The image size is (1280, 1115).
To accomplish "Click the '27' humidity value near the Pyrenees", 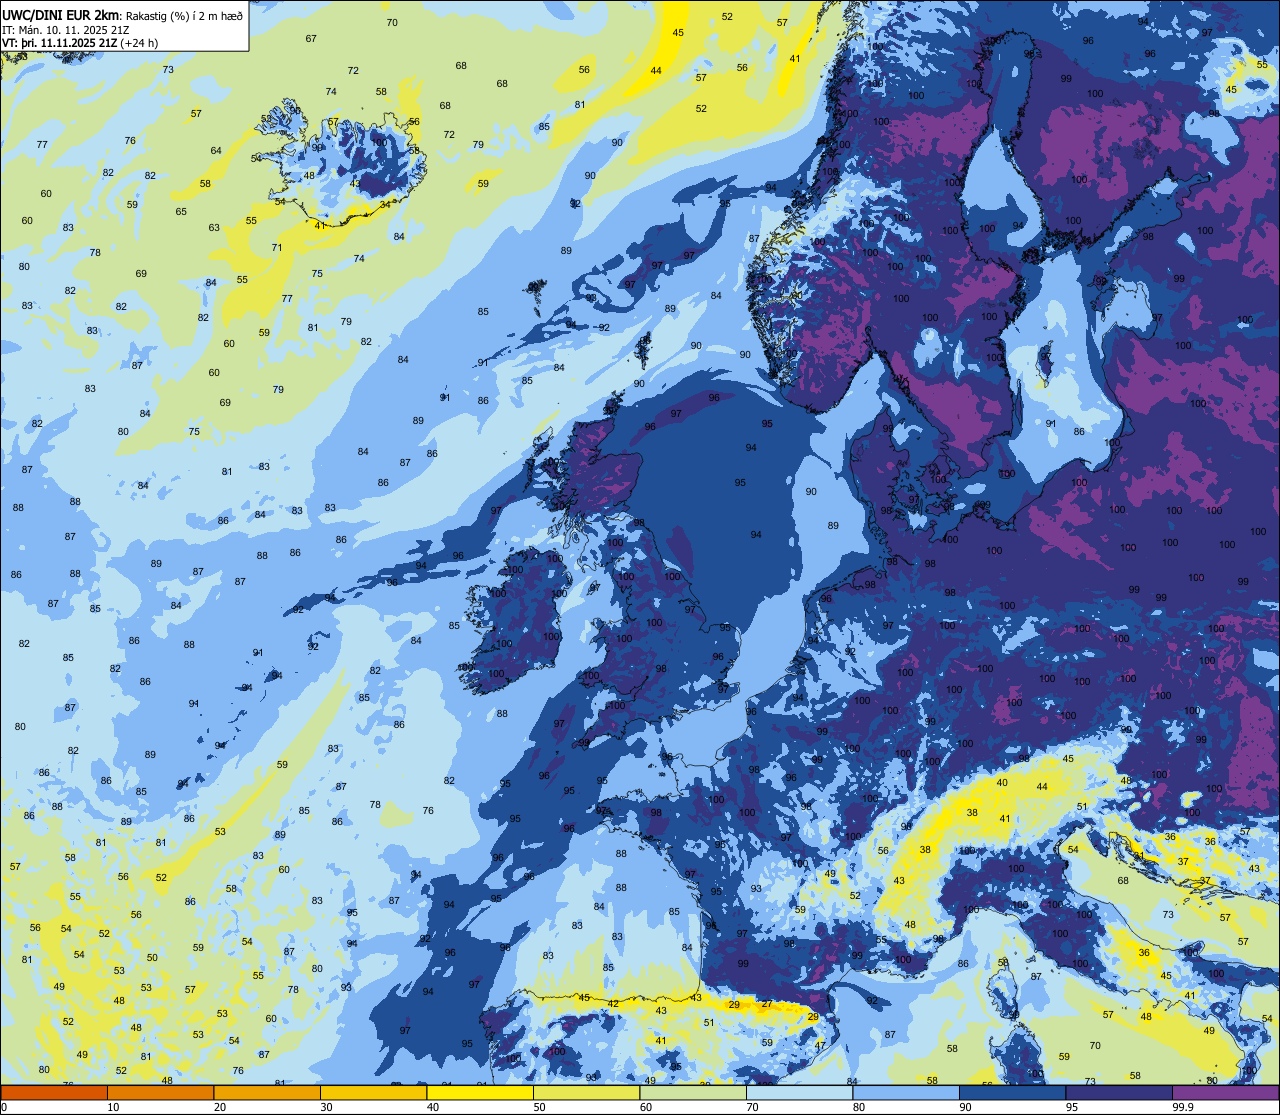I will click(766, 1003).
